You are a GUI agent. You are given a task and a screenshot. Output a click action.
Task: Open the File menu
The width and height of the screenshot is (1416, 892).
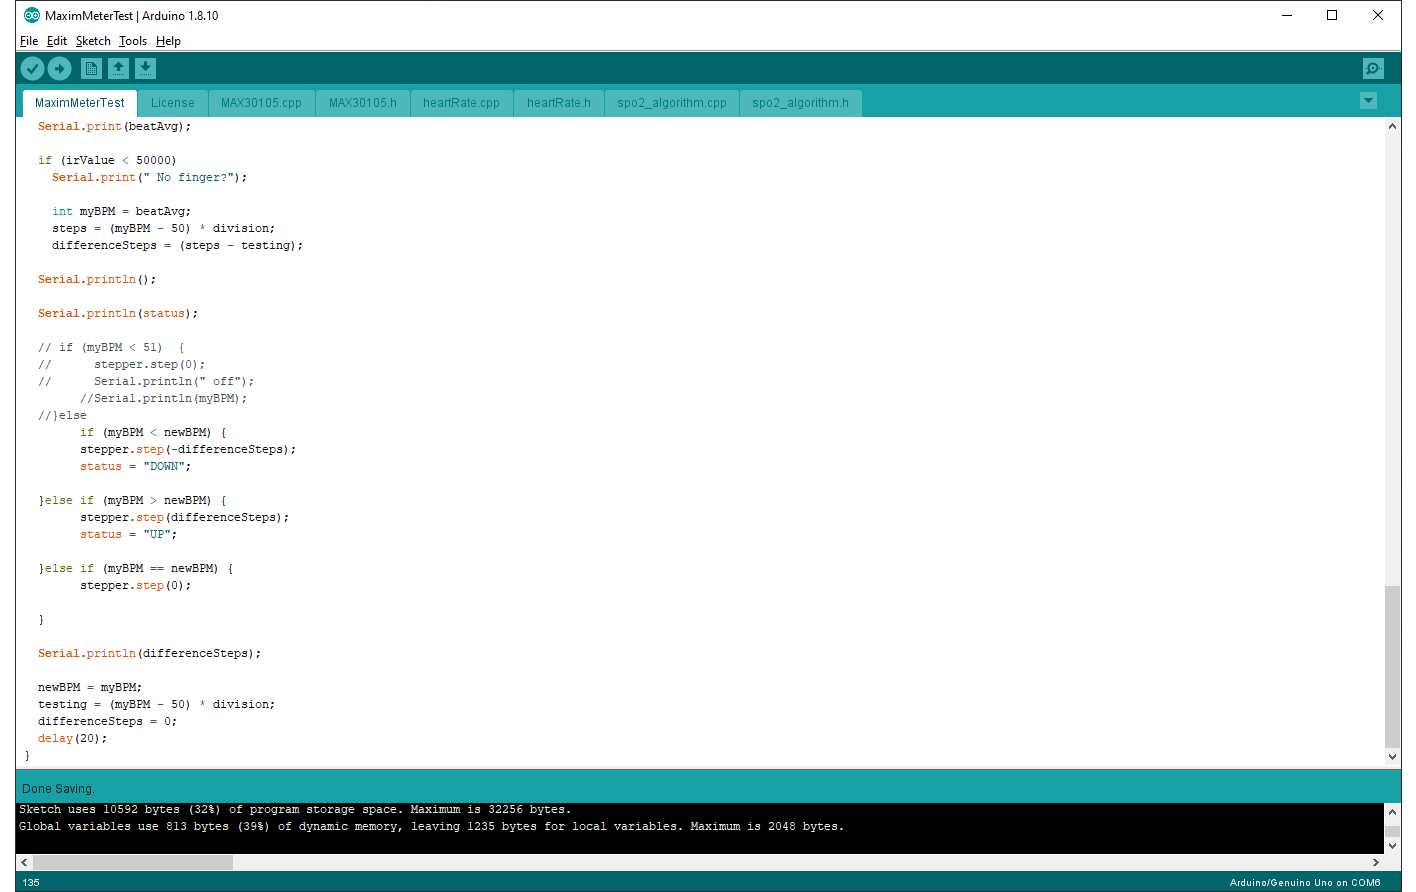coord(29,41)
